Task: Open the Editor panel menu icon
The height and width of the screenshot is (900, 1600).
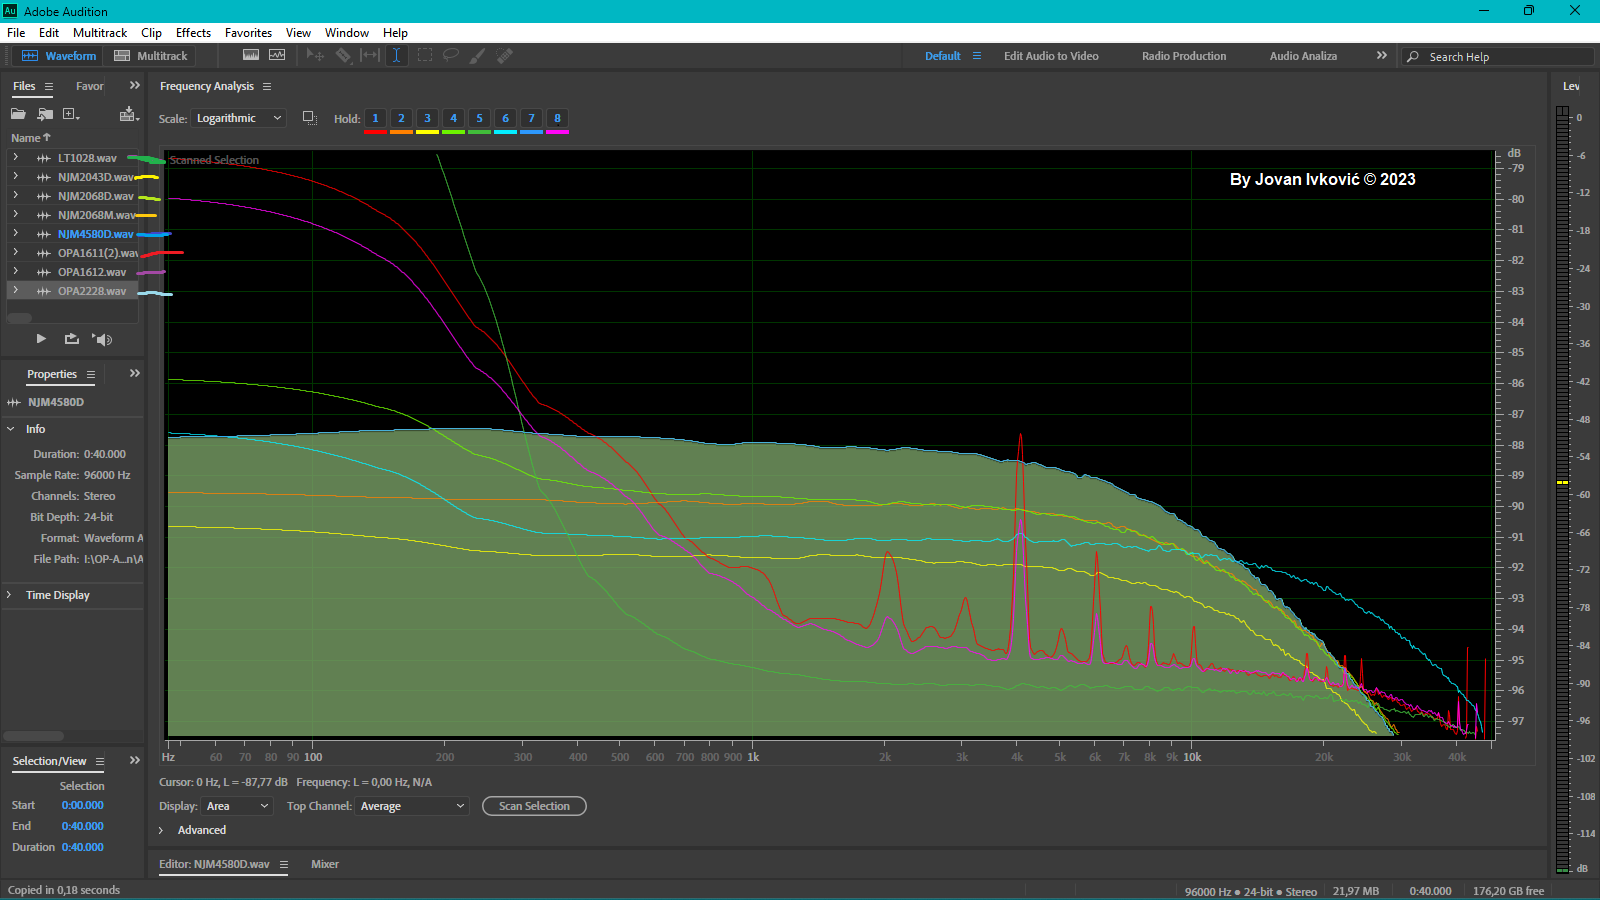Action: (284, 864)
